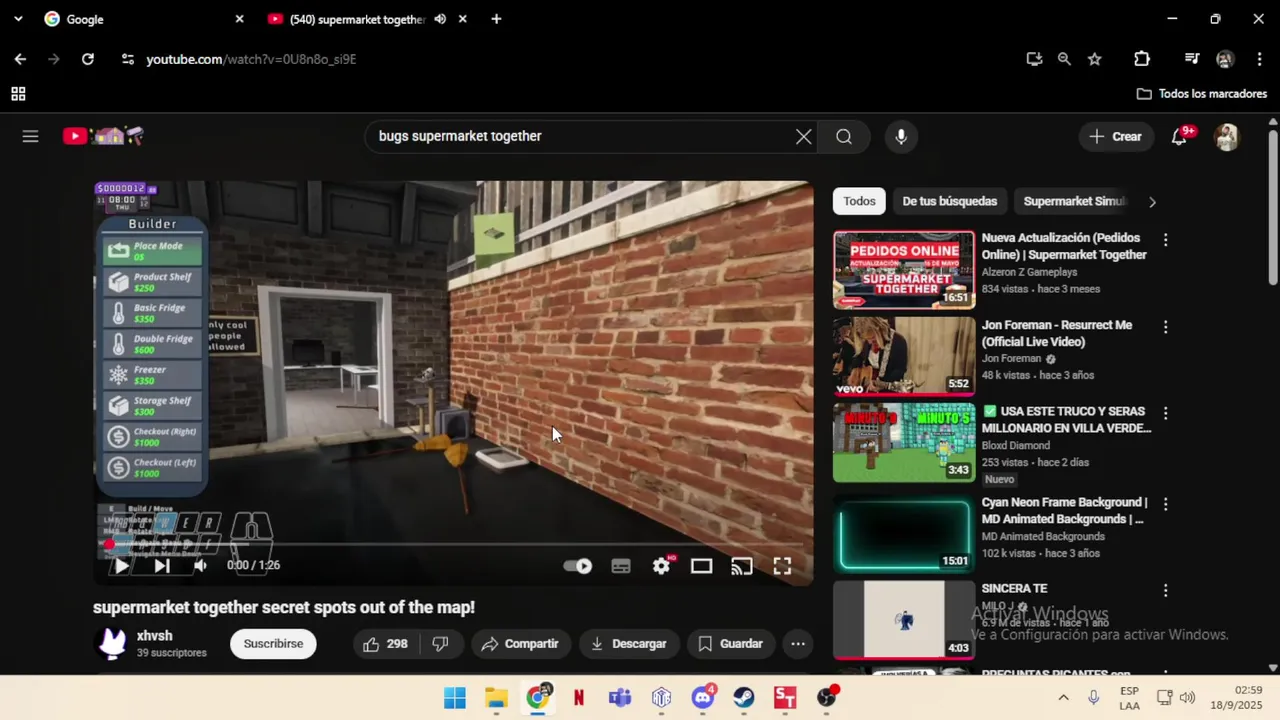Open Windows Start menu

455,697
